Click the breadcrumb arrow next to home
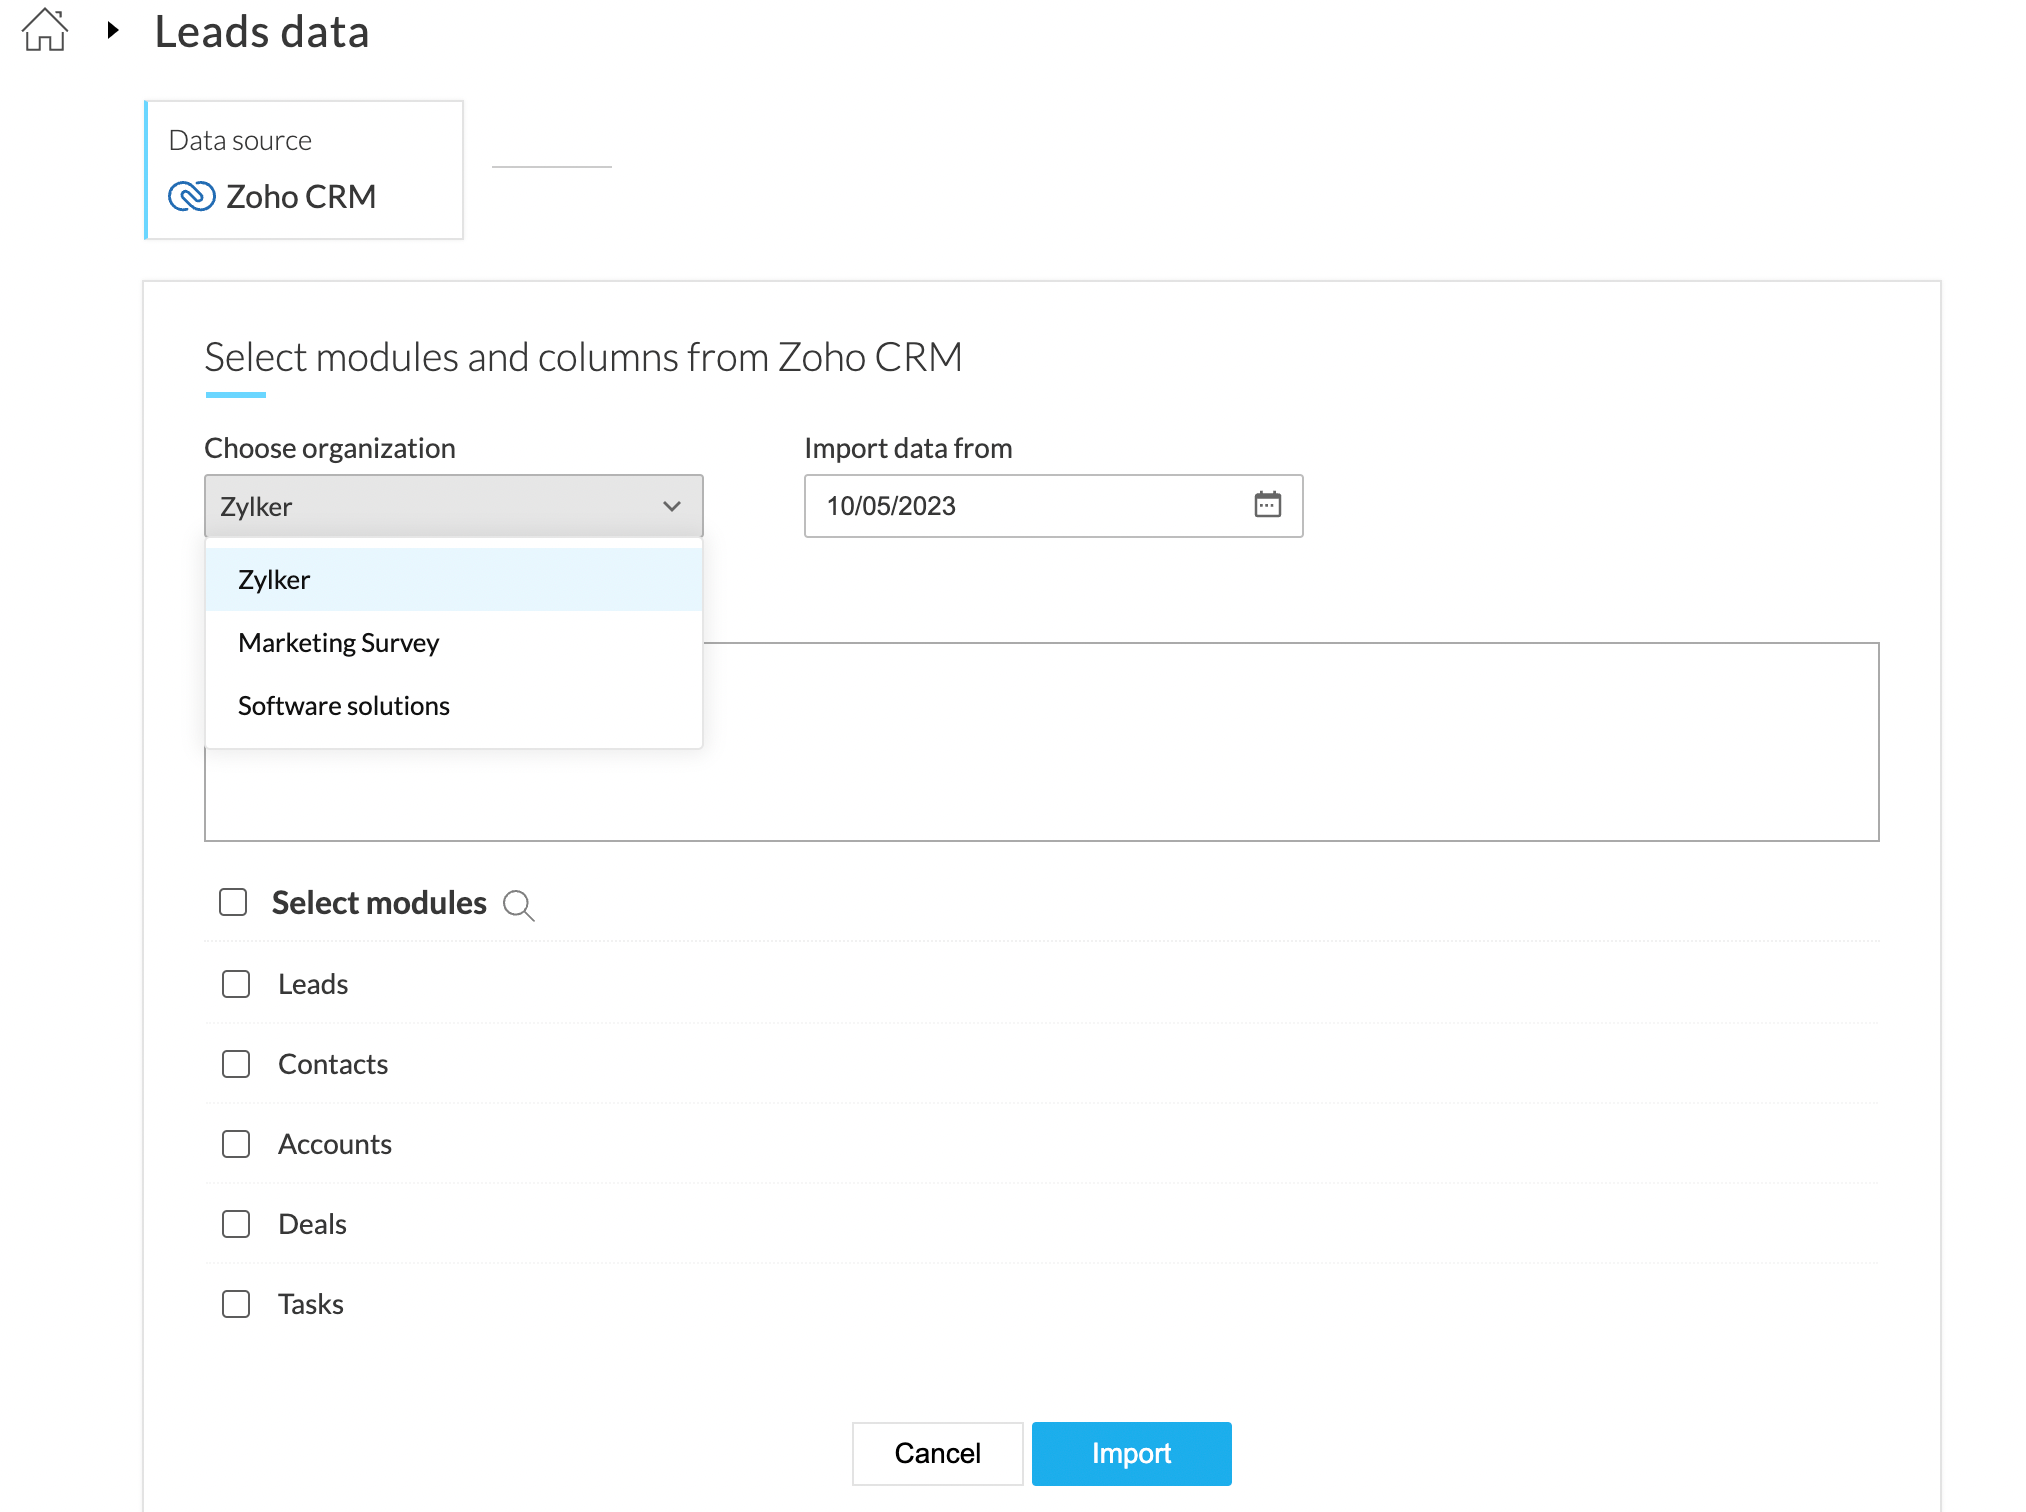This screenshot has width=2026, height=1512. click(113, 30)
